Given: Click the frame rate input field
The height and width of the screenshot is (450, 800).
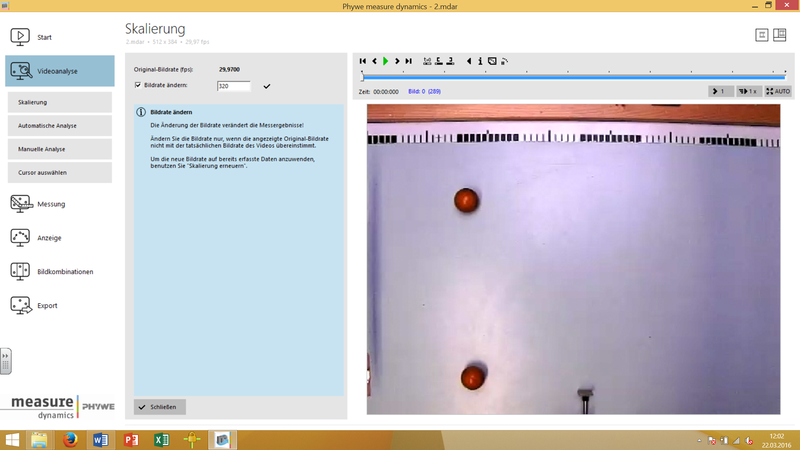Looking at the screenshot, I should 233,86.
